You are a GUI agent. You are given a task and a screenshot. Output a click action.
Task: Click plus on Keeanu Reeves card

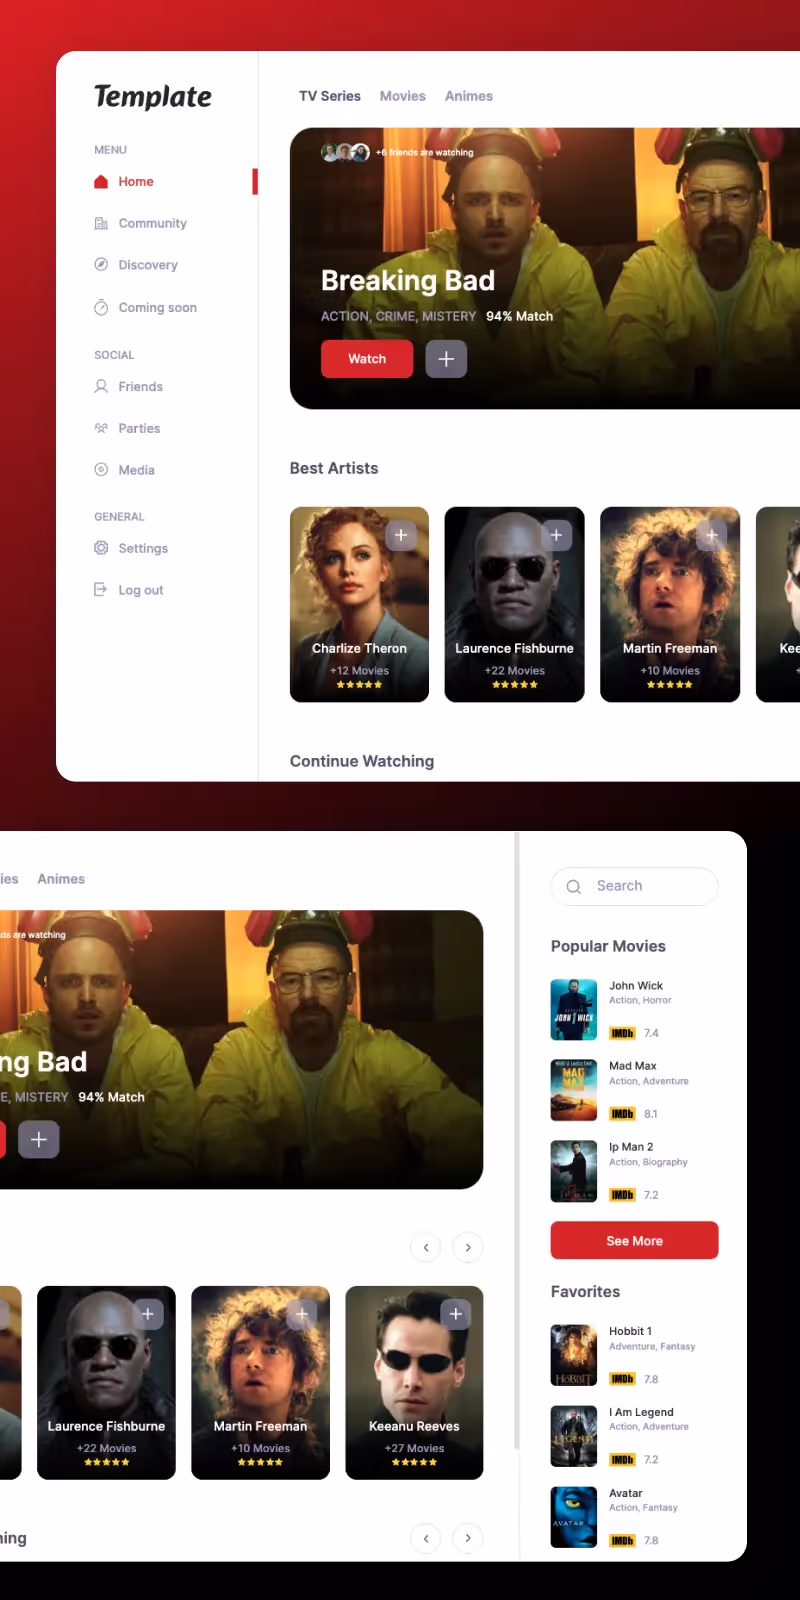pos(456,1314)
